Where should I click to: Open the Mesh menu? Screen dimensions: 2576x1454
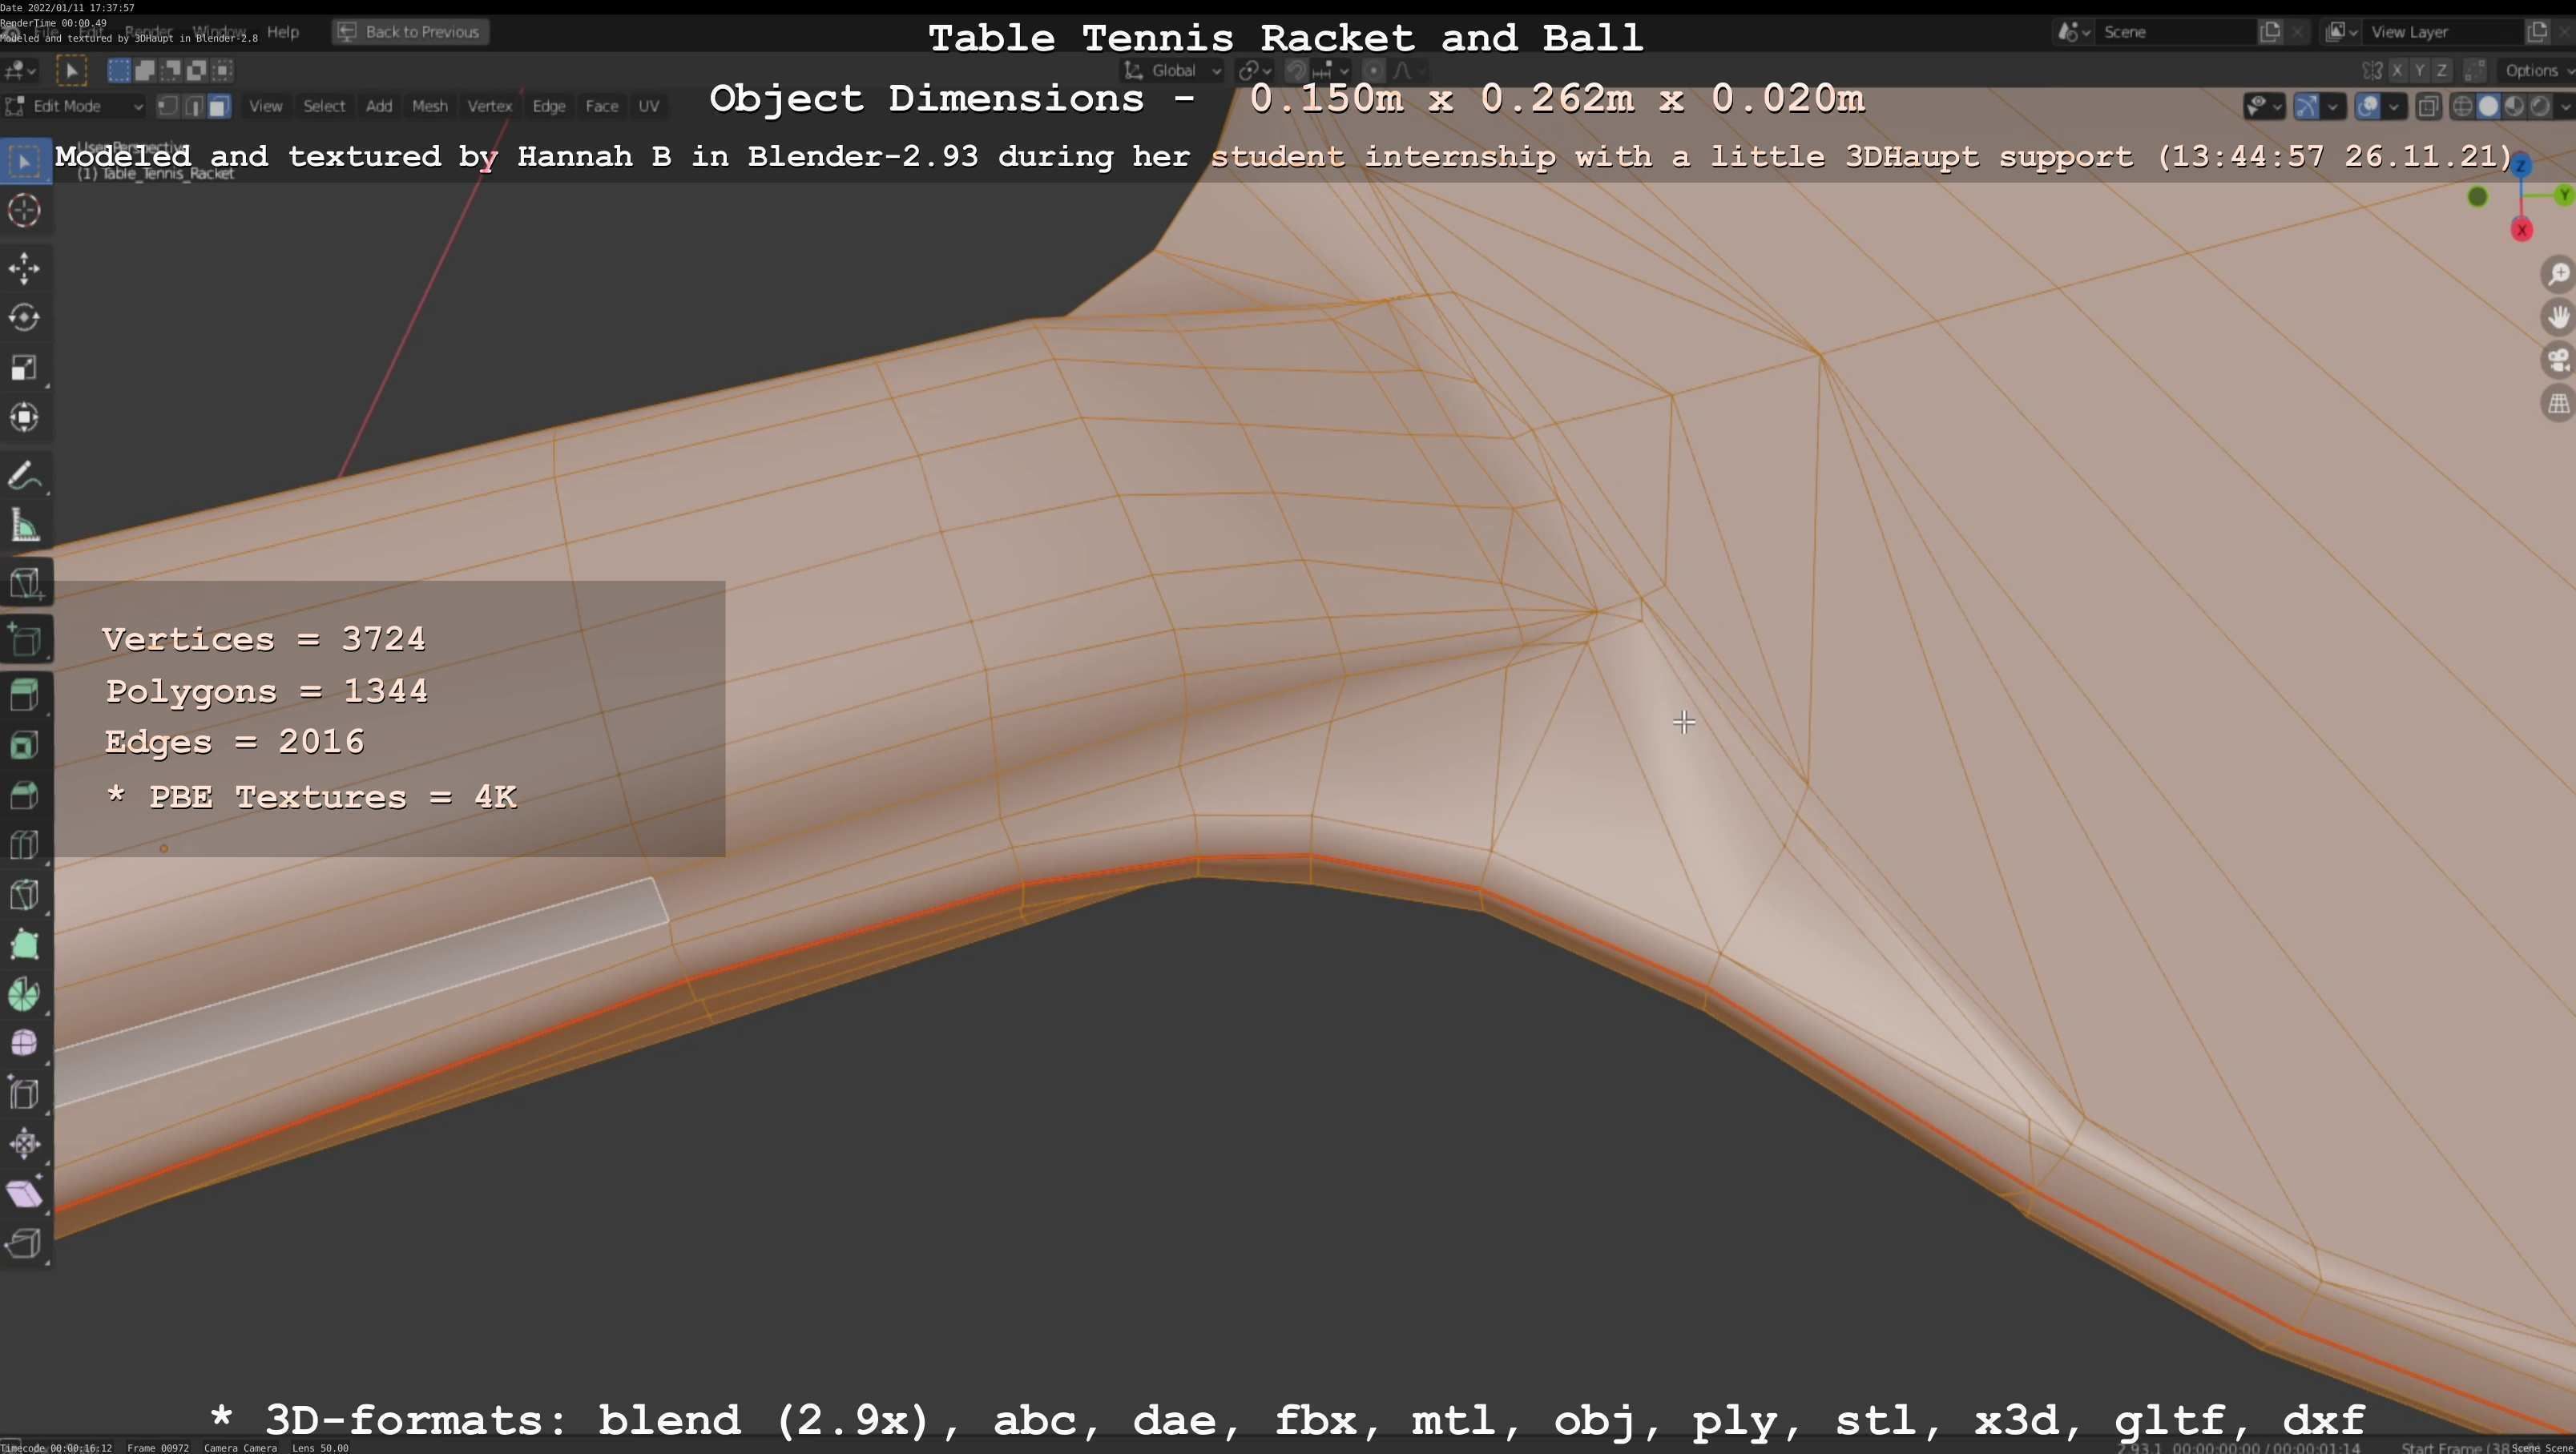pos(429,106)
